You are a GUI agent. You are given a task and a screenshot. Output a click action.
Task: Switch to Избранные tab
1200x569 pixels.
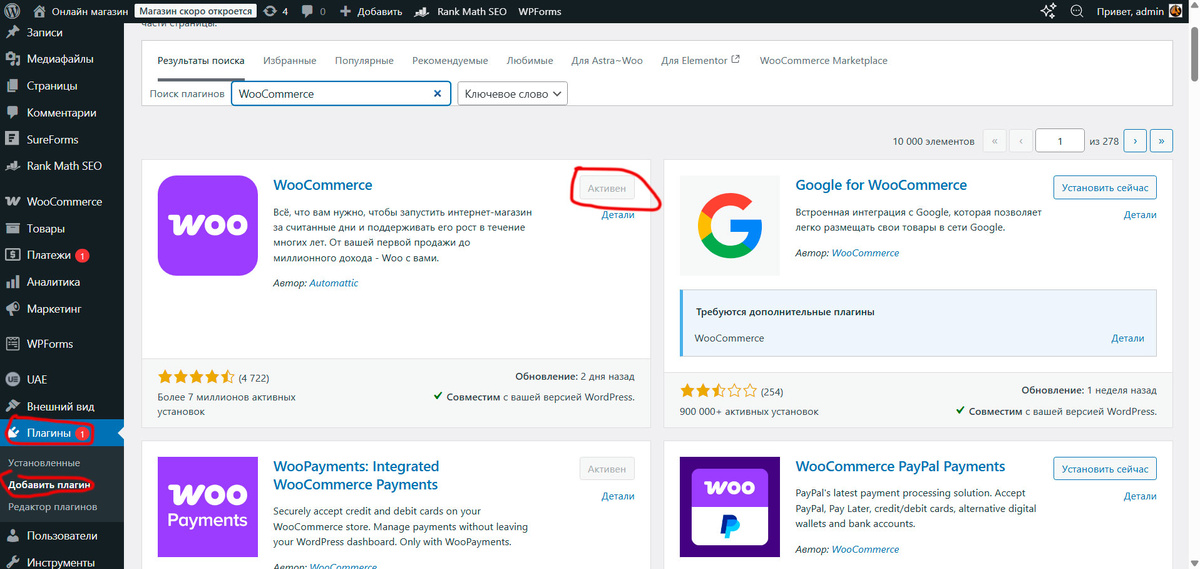tap(290, 61)
